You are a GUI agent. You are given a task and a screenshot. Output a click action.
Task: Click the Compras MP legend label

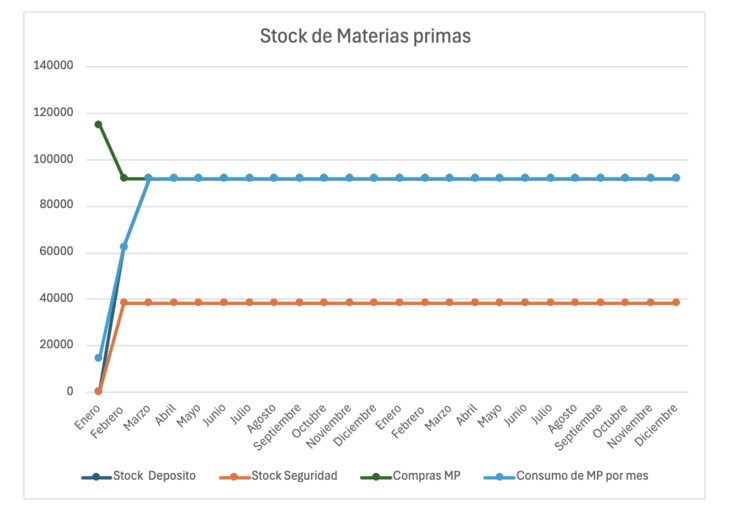pos(426,476)
